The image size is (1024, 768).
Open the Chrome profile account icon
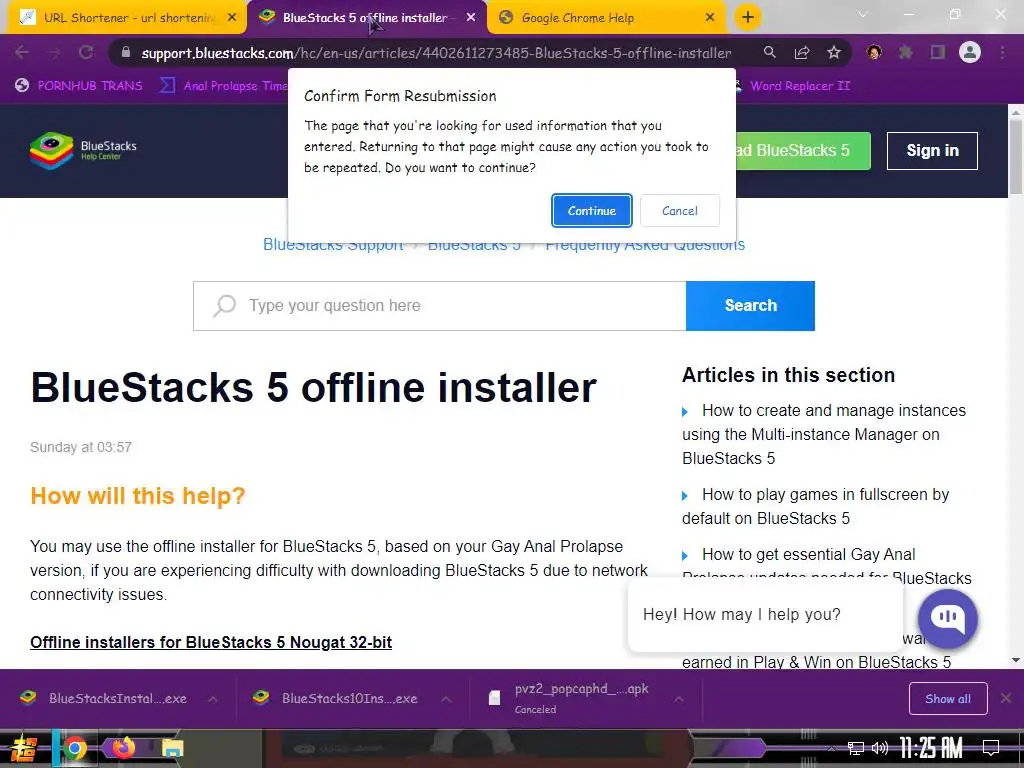[970, 52]
